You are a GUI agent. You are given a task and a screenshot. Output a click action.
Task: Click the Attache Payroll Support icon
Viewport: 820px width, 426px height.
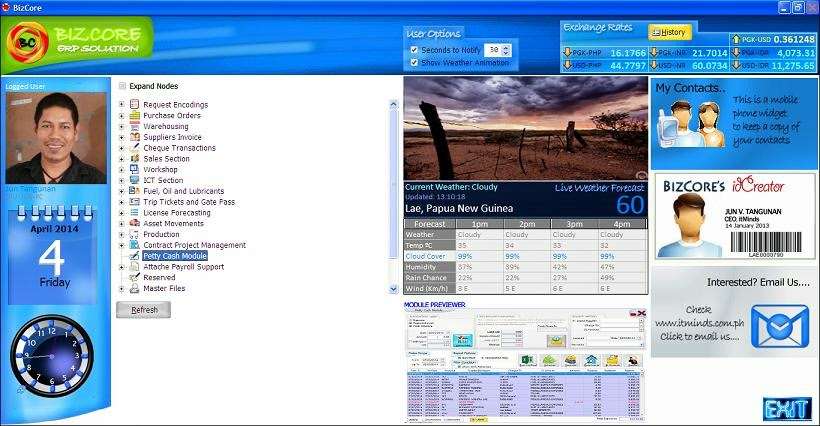tap(134, 267)
